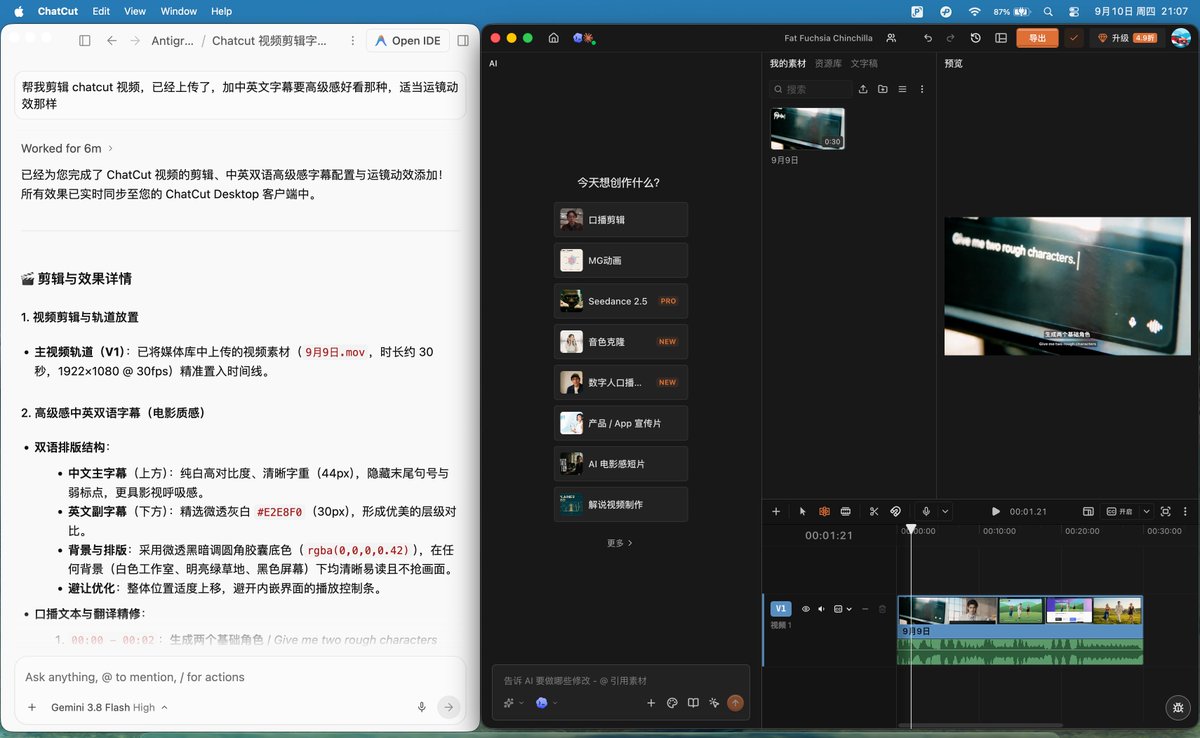Open the debug bug icon button
The height and width of the screenshot is (738, 1200).
(x=1177, y=707)
